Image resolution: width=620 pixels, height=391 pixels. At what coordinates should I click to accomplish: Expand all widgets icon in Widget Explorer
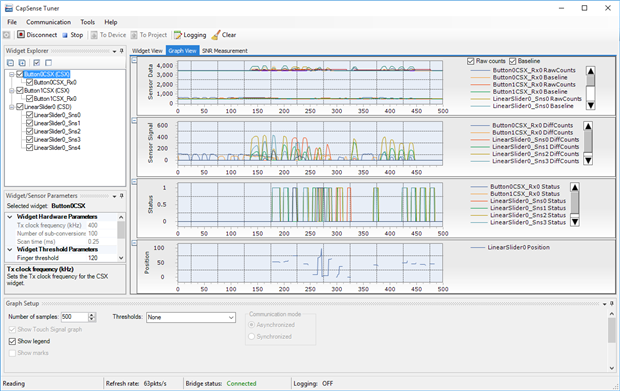(x=22, y=62)
